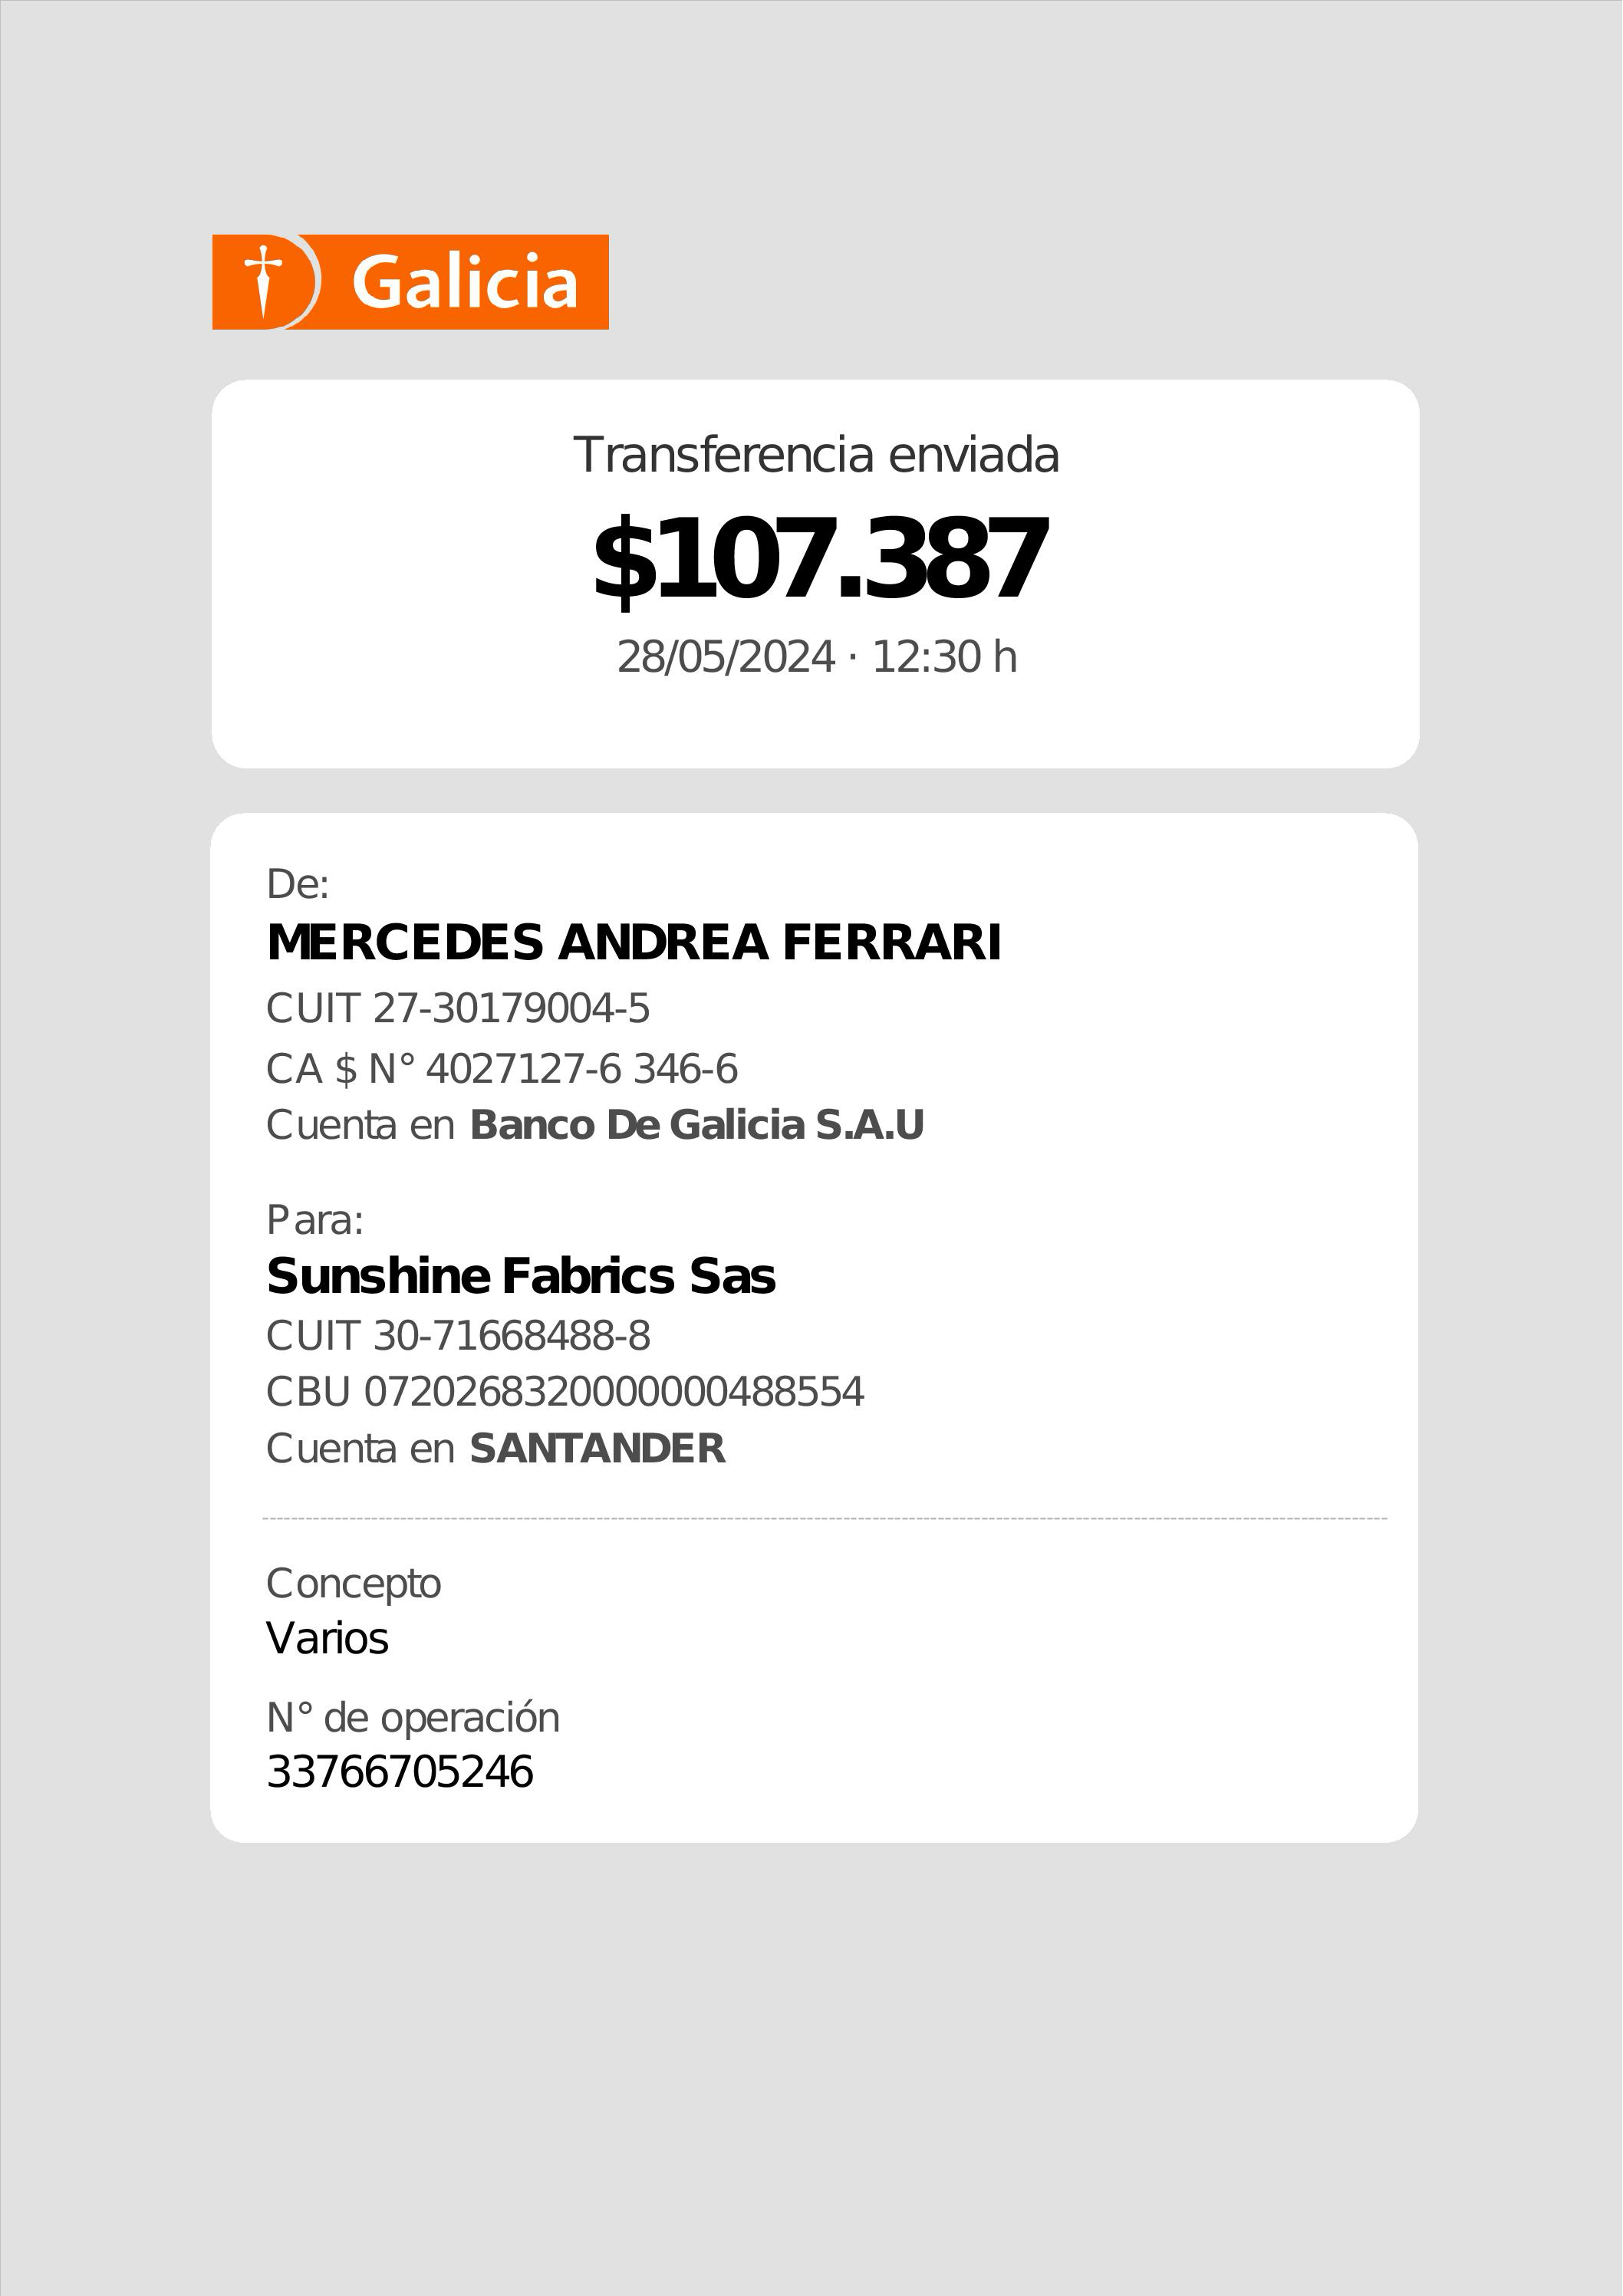
Task: Click the CBU number 0720268320000000488554
Action: 613,1392
